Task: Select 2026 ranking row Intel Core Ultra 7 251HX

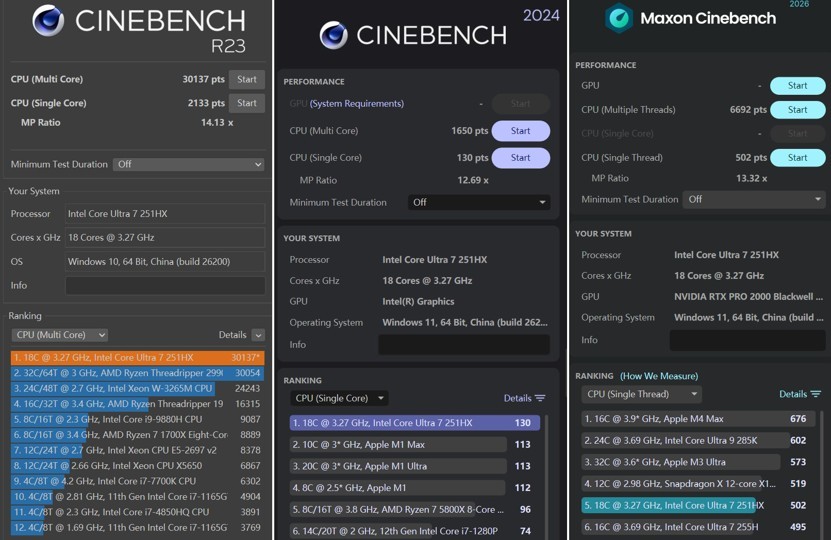Action: (698, 505)
